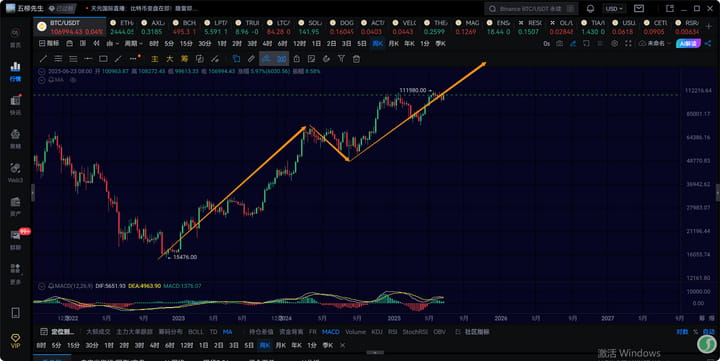Toggle the MACD indicator in bottom bar
720x361 pixels.
pos(331,332)
